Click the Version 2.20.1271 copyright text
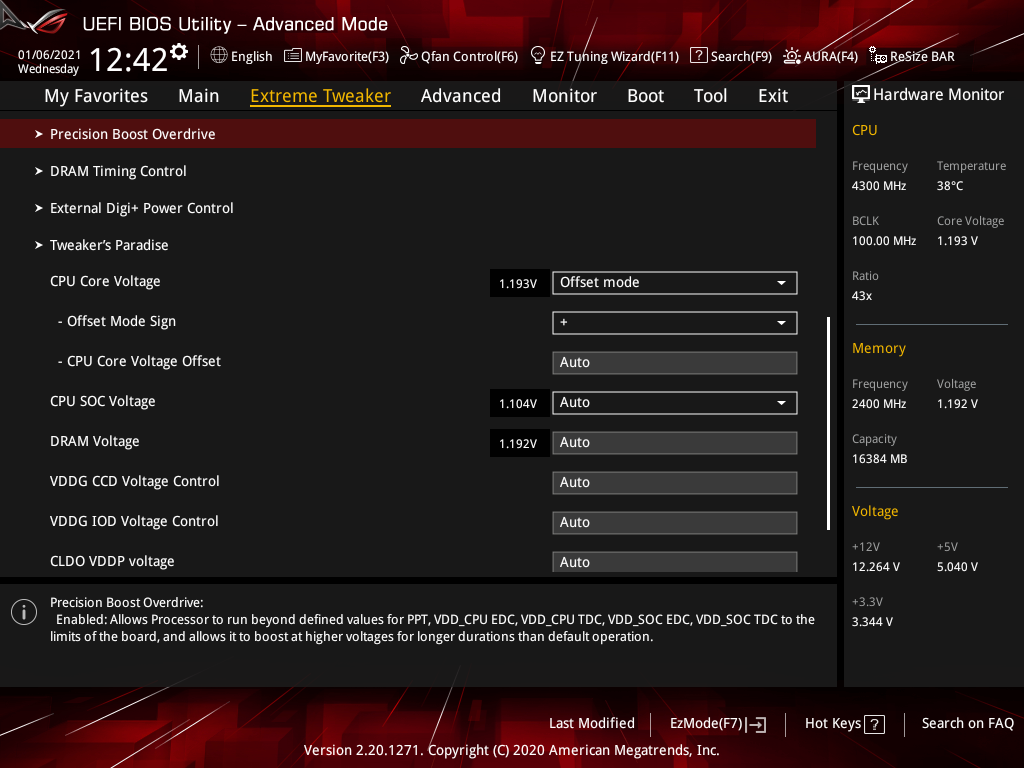 (511, 750)
